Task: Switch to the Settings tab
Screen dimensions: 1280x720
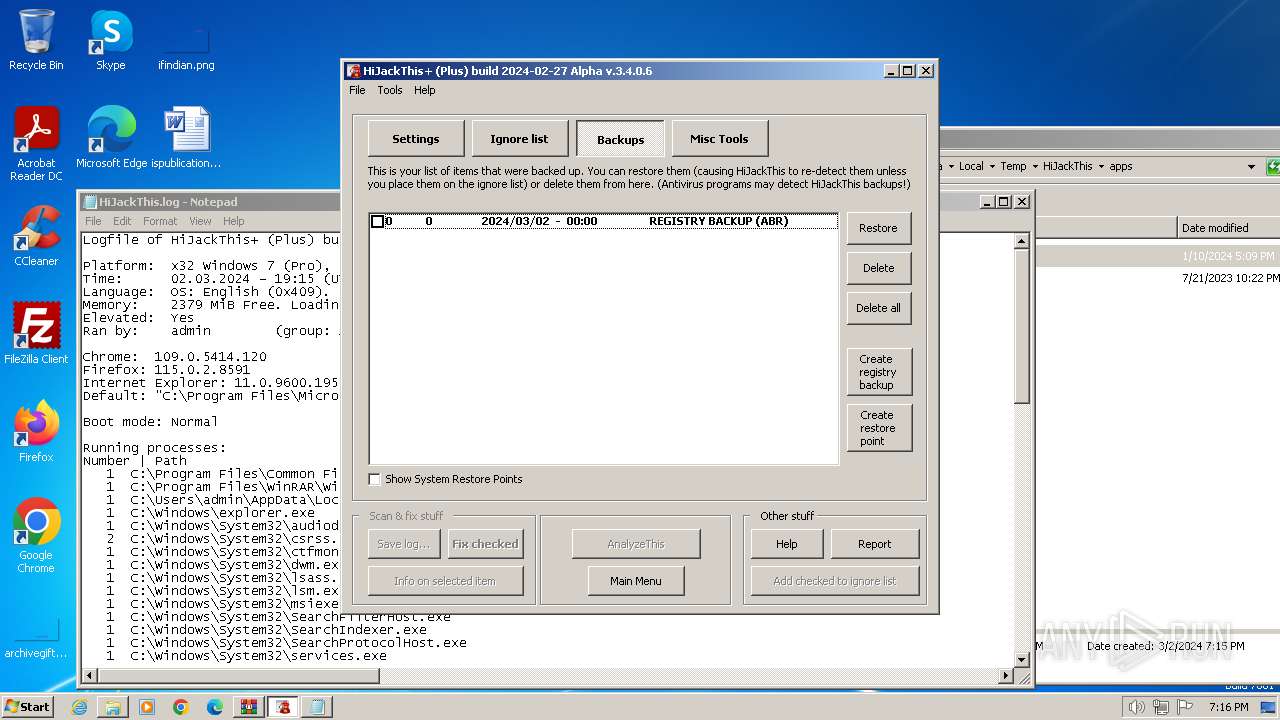Action: (416, 139)
